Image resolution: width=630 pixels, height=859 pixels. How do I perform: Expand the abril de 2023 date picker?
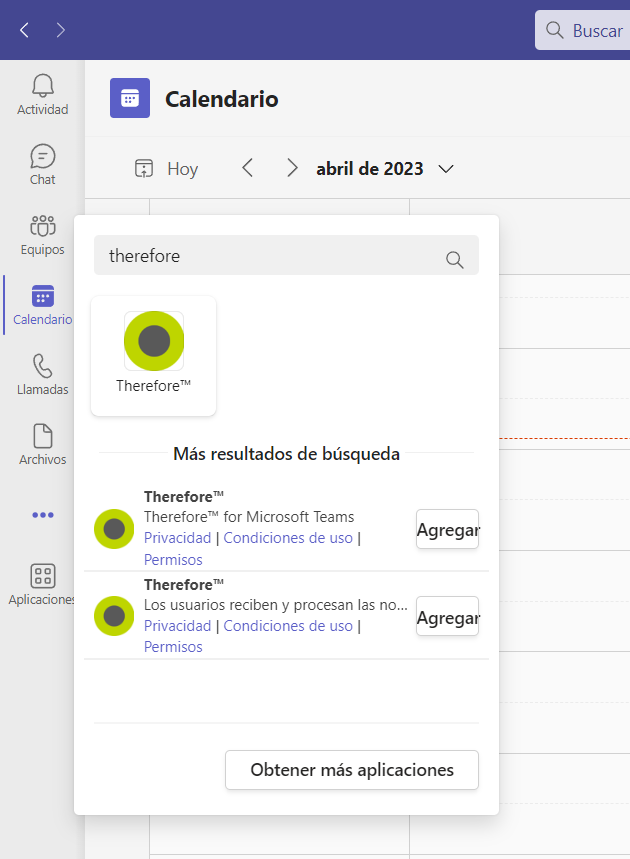[x=385, y=169]
